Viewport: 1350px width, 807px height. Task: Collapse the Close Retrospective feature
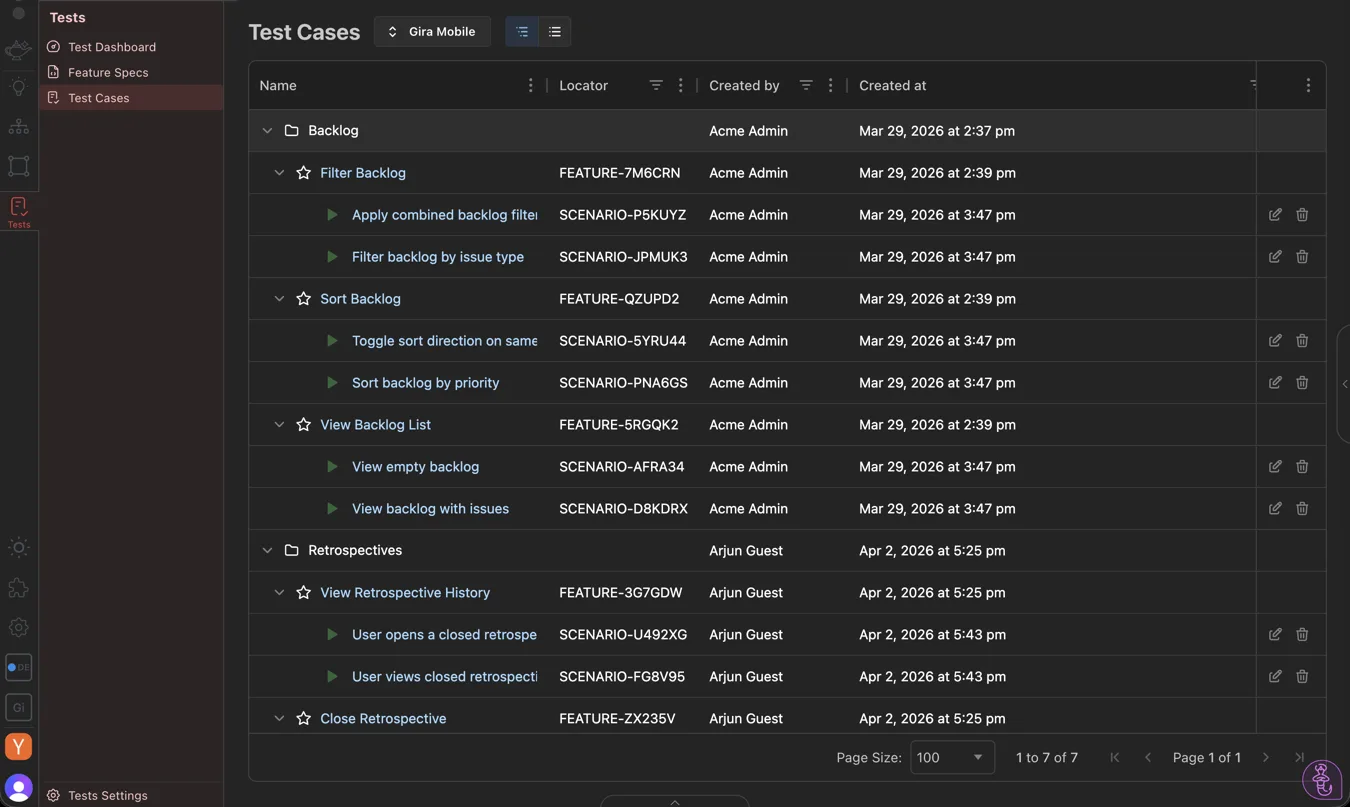(279, 719)
